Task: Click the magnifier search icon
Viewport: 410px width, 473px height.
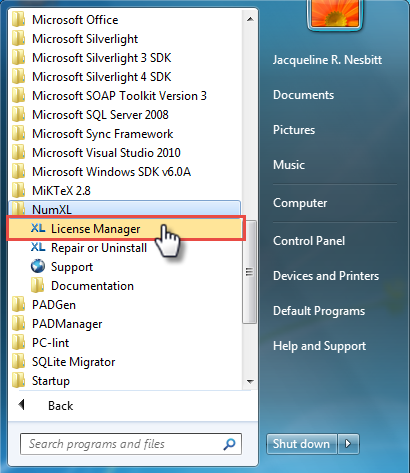Action: coord(229,444)
